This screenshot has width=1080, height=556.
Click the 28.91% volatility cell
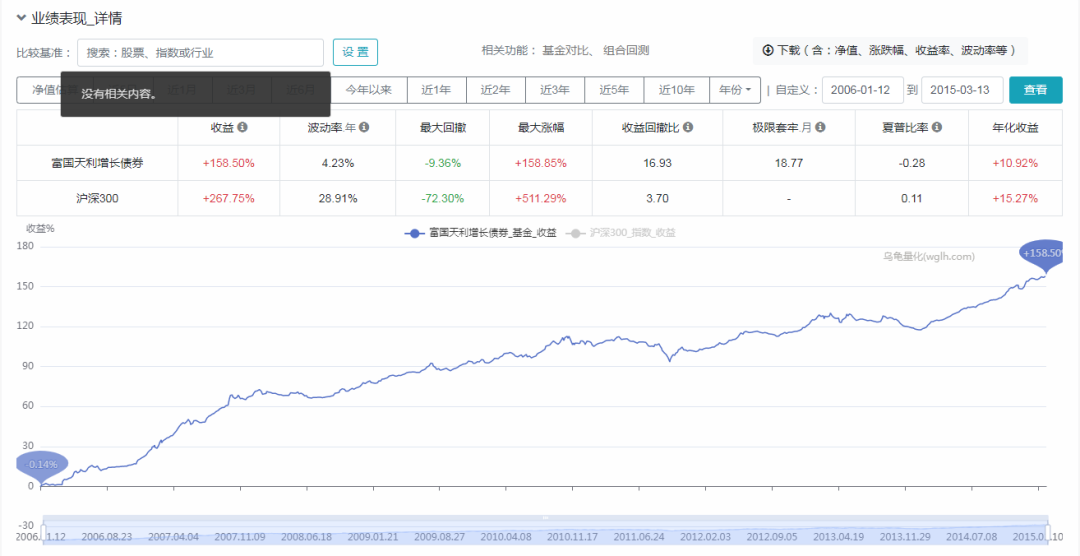[x=338, y=198]
